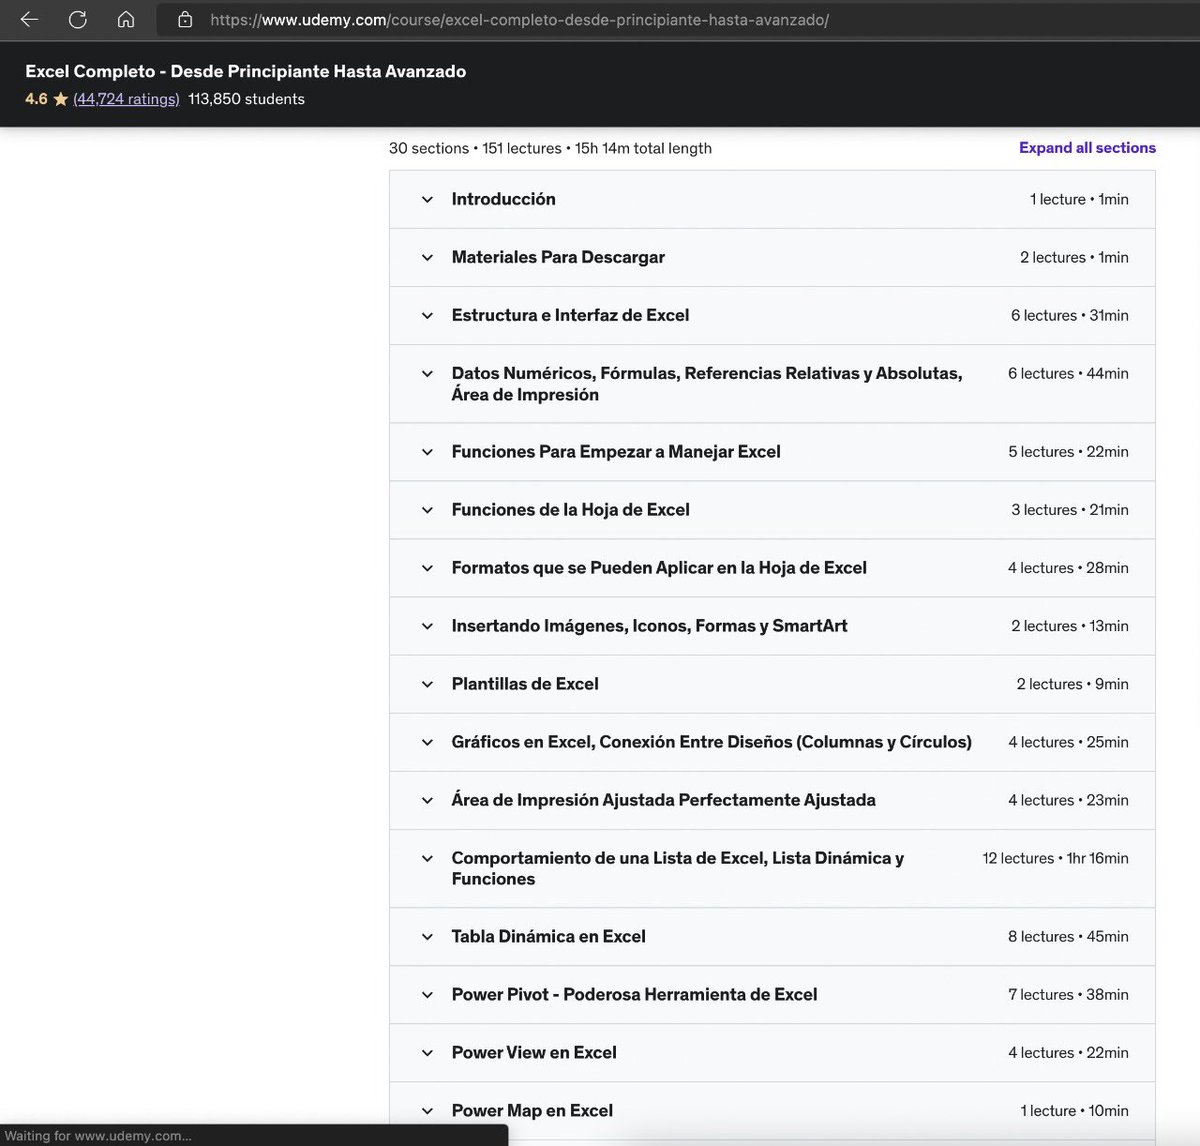Expand Funciones de la Hoja de Excel chevron

pyautogui.click(x=427, y=510)
